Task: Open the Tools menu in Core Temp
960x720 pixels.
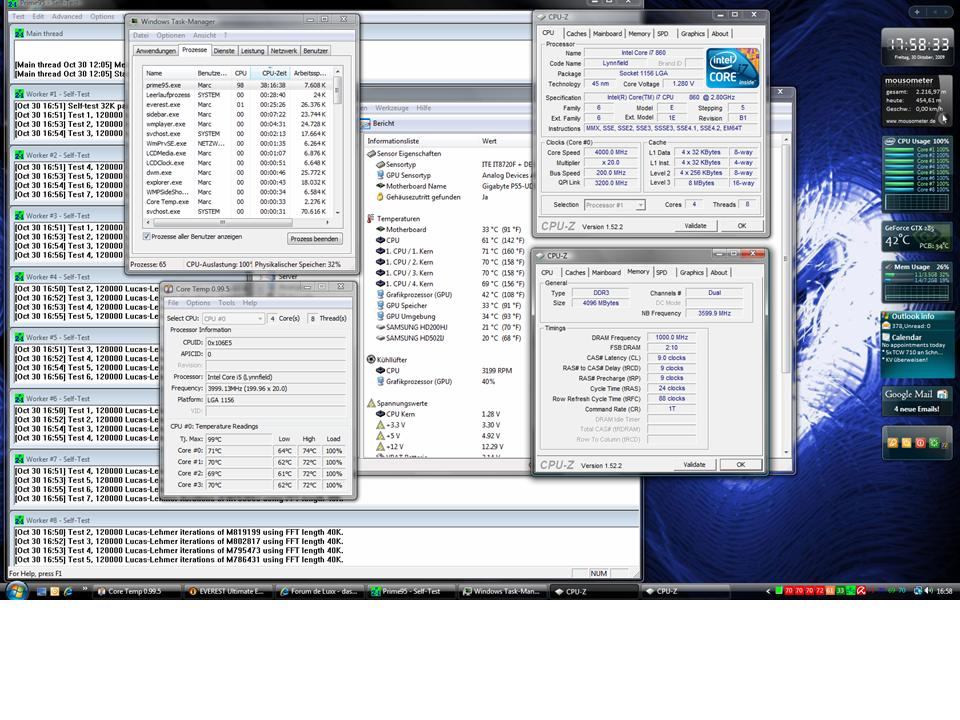Action: tap(227, 302)
